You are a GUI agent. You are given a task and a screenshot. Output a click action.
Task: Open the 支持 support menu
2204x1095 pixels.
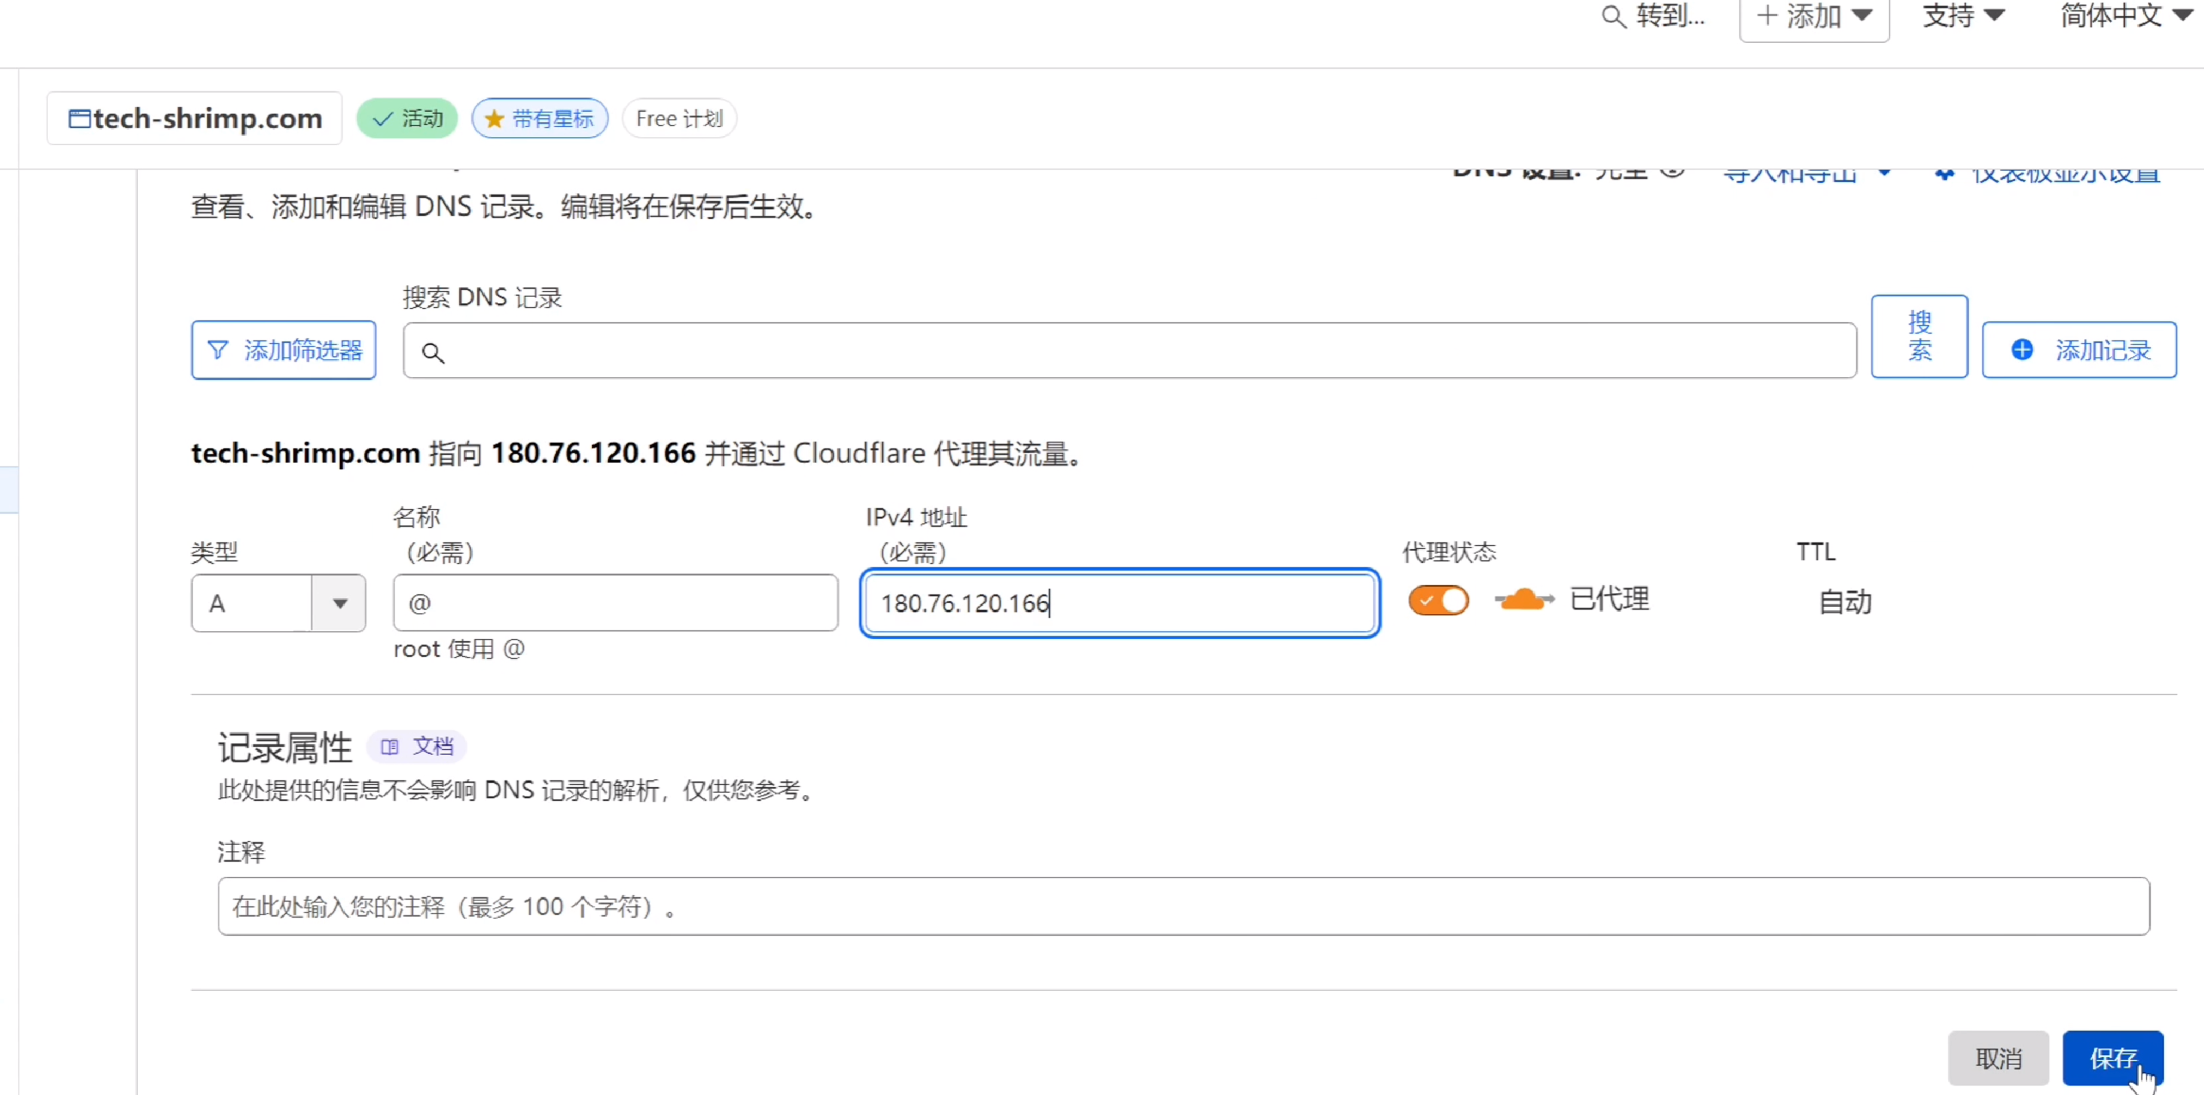click(1962, 16)
